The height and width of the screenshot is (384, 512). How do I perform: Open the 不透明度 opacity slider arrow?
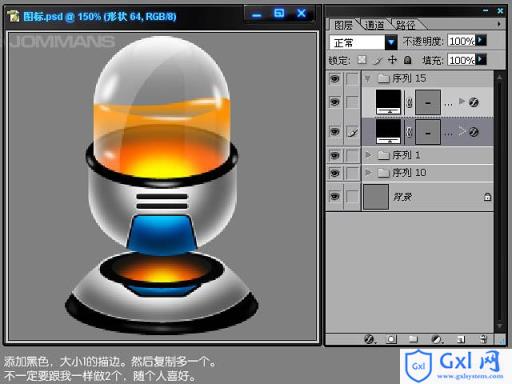481,40
